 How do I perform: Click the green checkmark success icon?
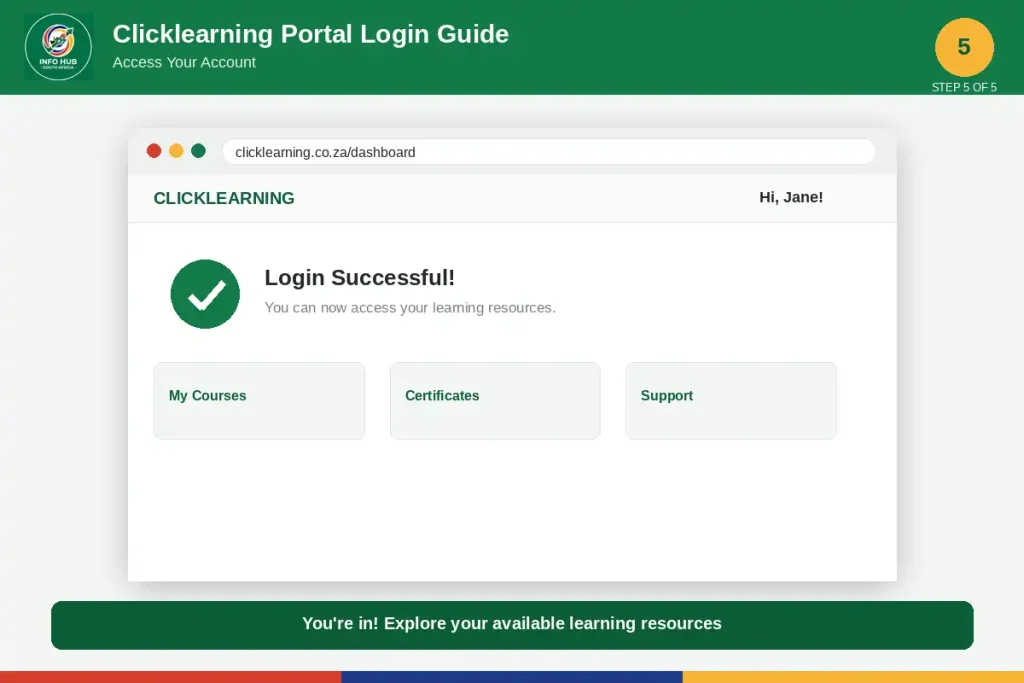205,294
